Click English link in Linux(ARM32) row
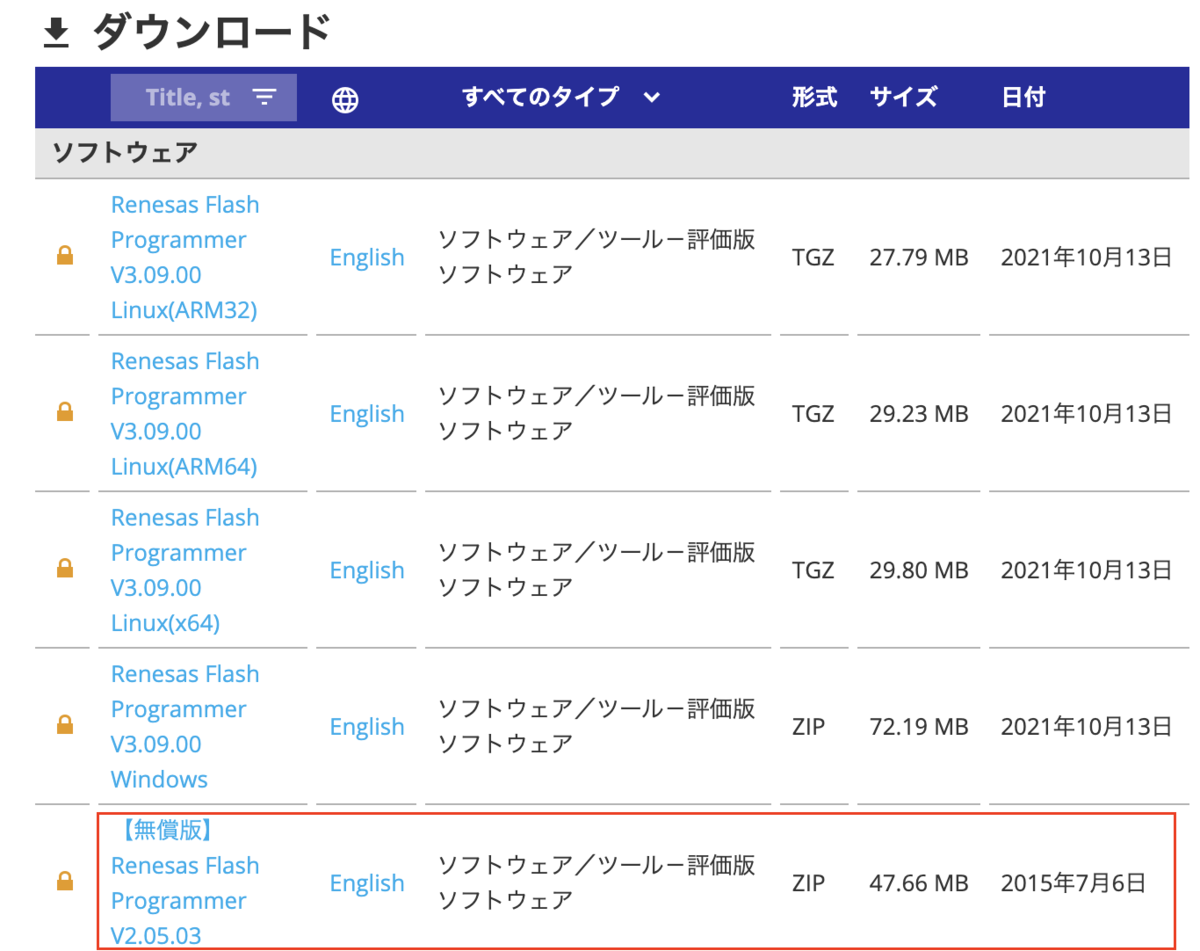The width and height of the screenshot is (1200, 951). 367,257
